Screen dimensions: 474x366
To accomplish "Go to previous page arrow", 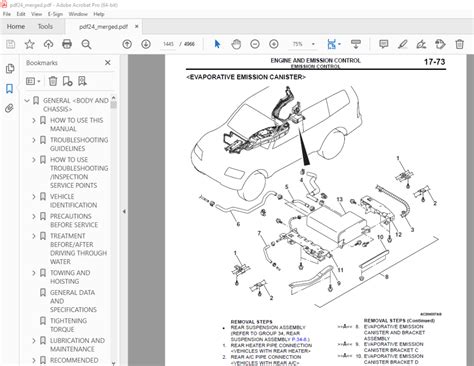I will click(127, 44).
